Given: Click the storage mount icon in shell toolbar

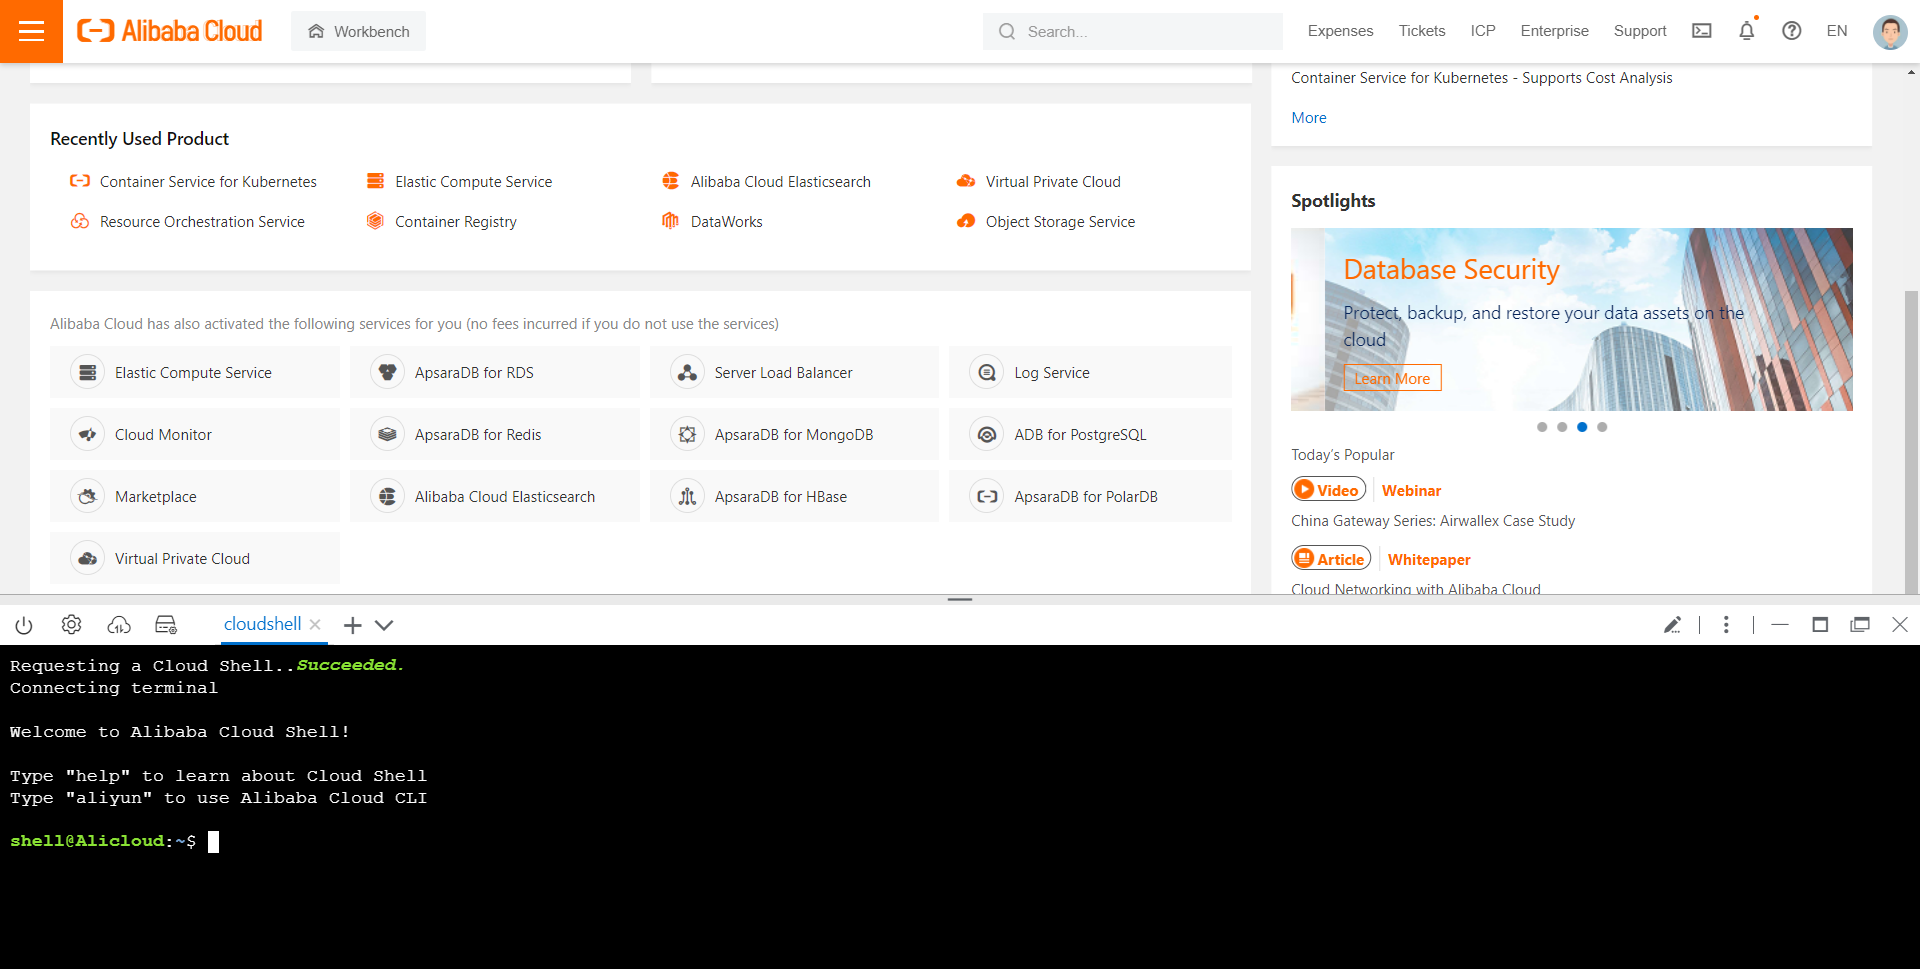Looking at the screenshot, I should point(166,625).
